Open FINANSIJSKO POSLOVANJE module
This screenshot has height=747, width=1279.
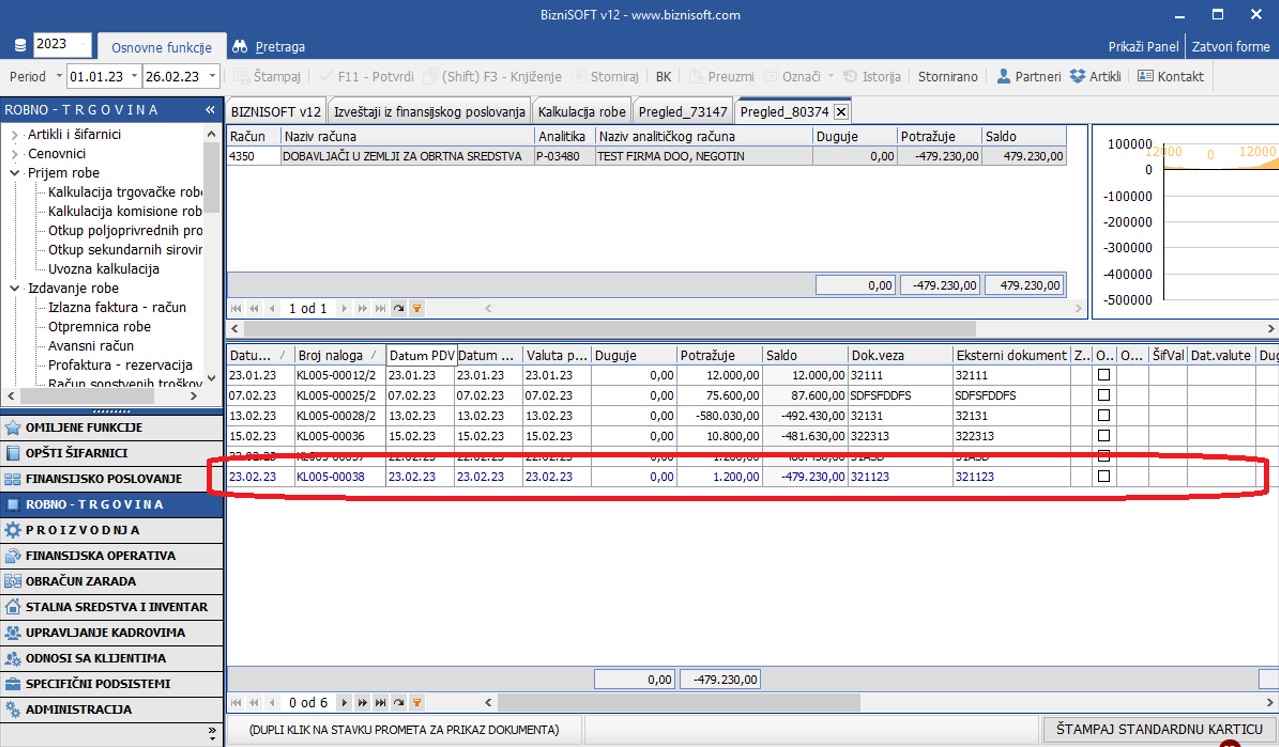coord(111,479)
